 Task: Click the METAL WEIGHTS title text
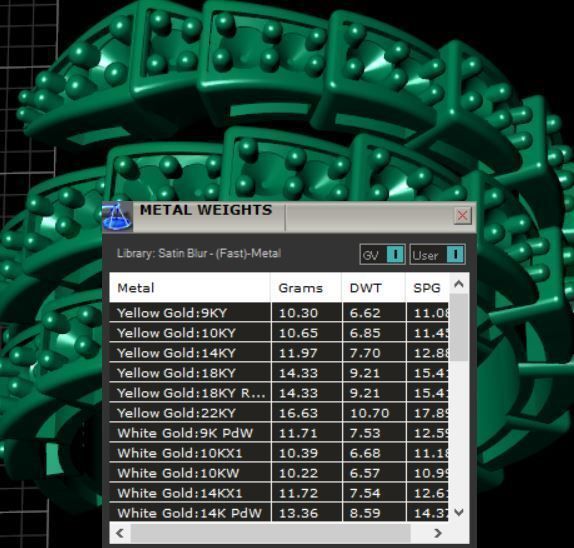[206, 210]
